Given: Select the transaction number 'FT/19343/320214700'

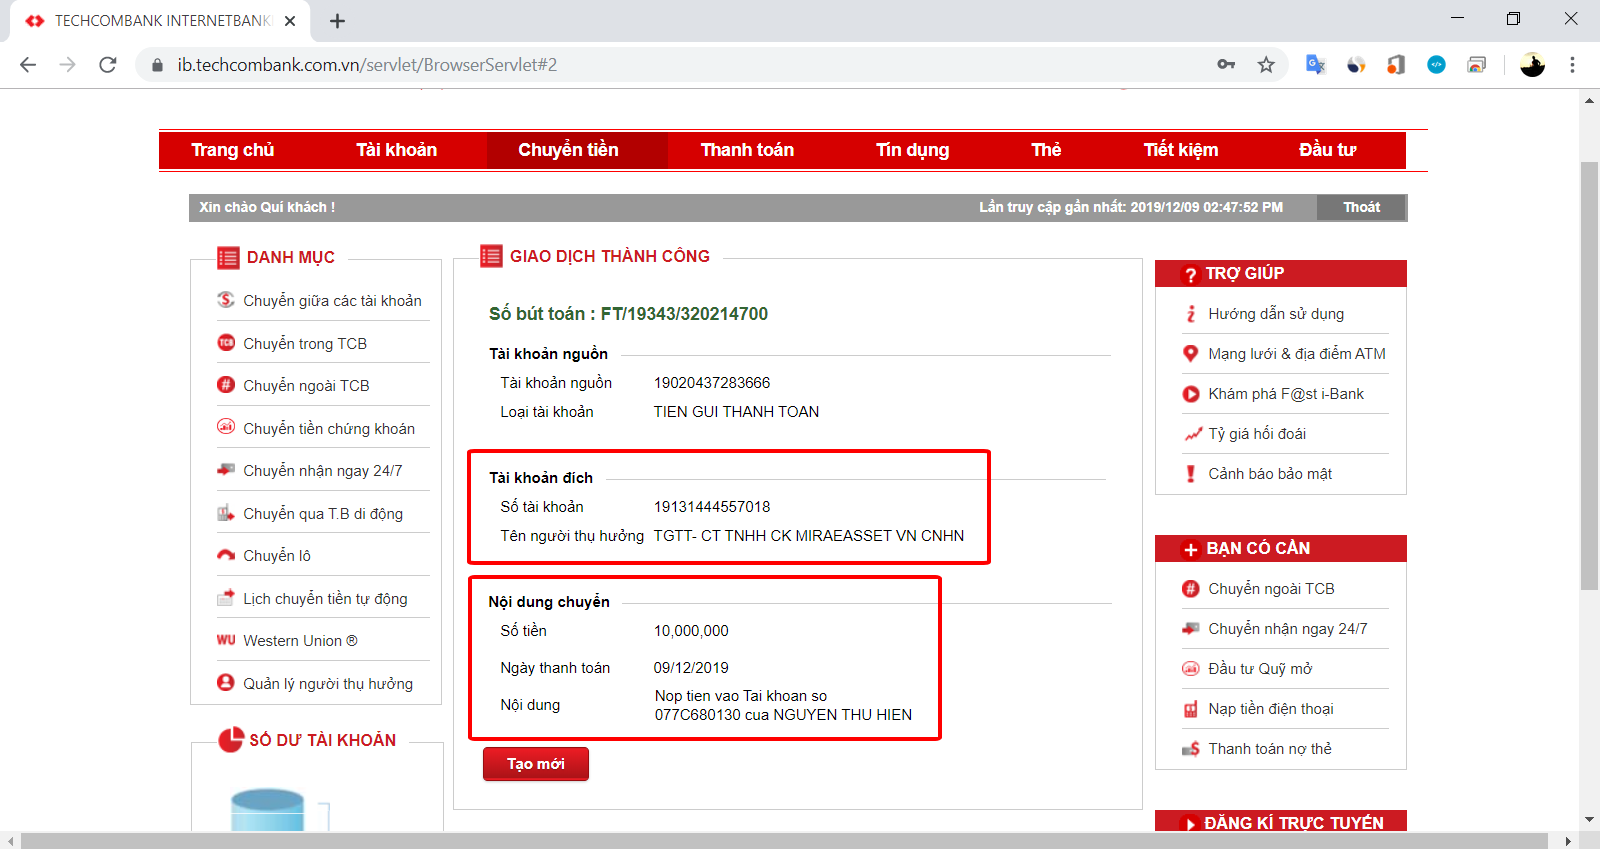Looking at the screenshot, I should (684, 314).
